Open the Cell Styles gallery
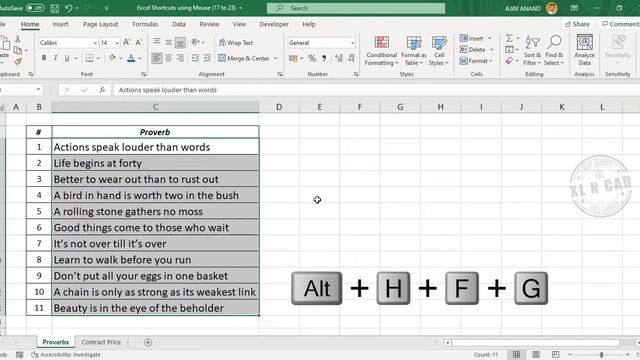Image resolution: width=640 pixels, height=360 pixels. coord(439,51)
